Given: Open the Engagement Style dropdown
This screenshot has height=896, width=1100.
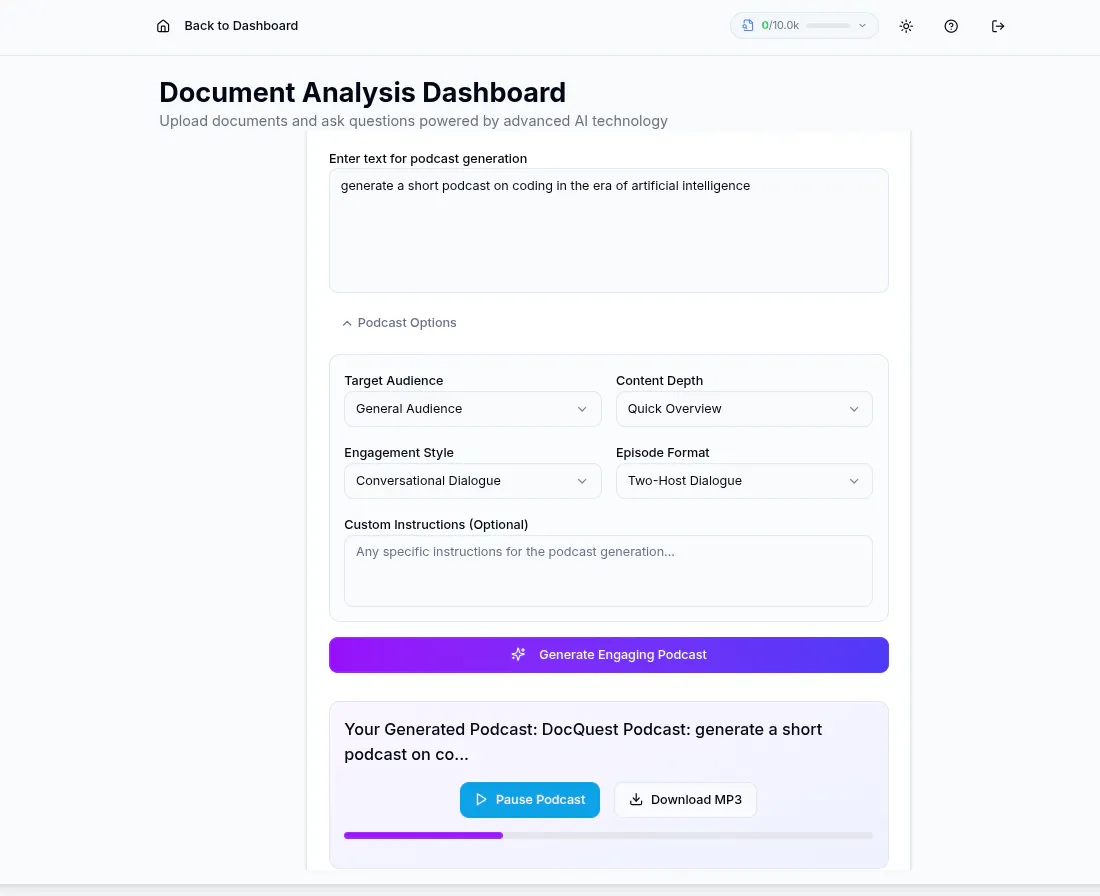Looking at the screenshot, I should tap(472, 481).
